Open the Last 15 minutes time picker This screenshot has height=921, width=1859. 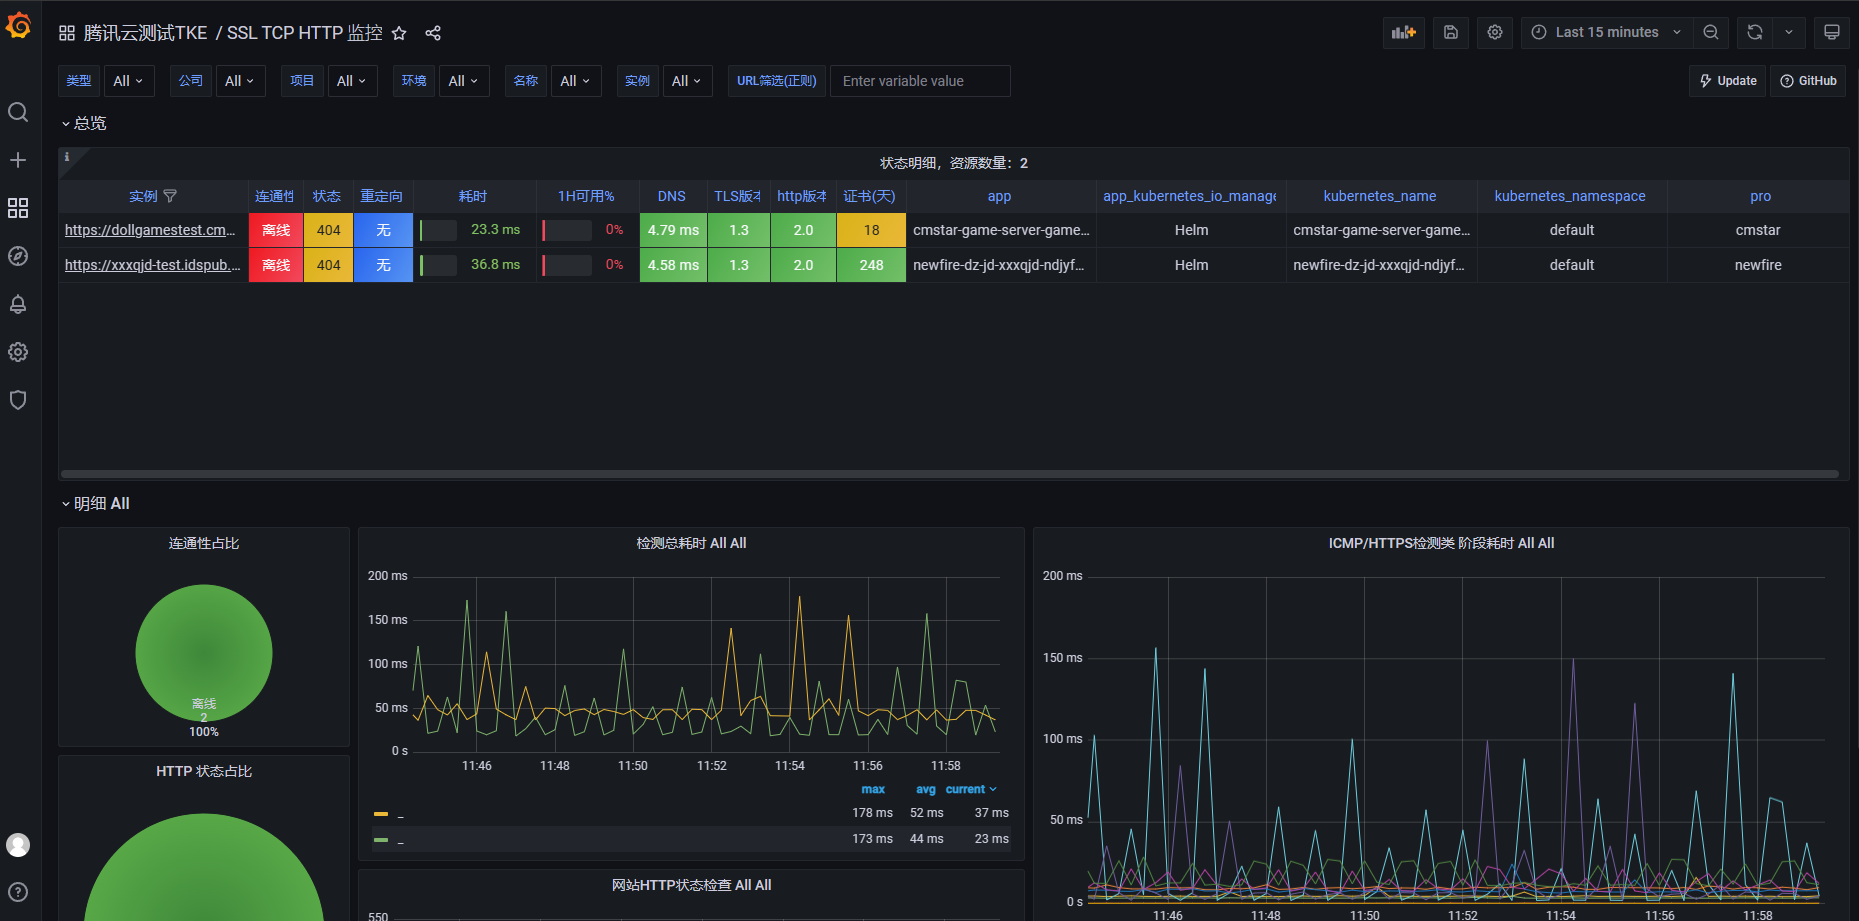tap(1607, 32)
